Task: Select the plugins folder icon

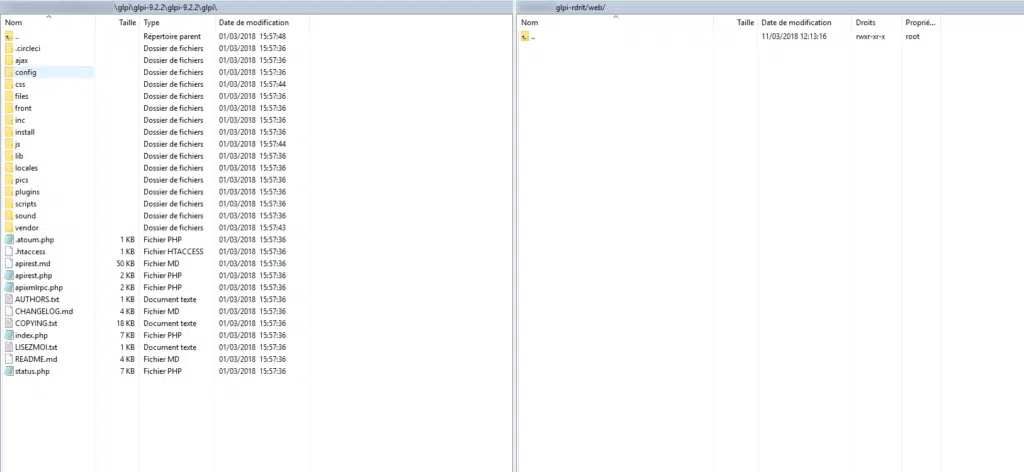Action: pyautogui.click(x=8, y=192)
